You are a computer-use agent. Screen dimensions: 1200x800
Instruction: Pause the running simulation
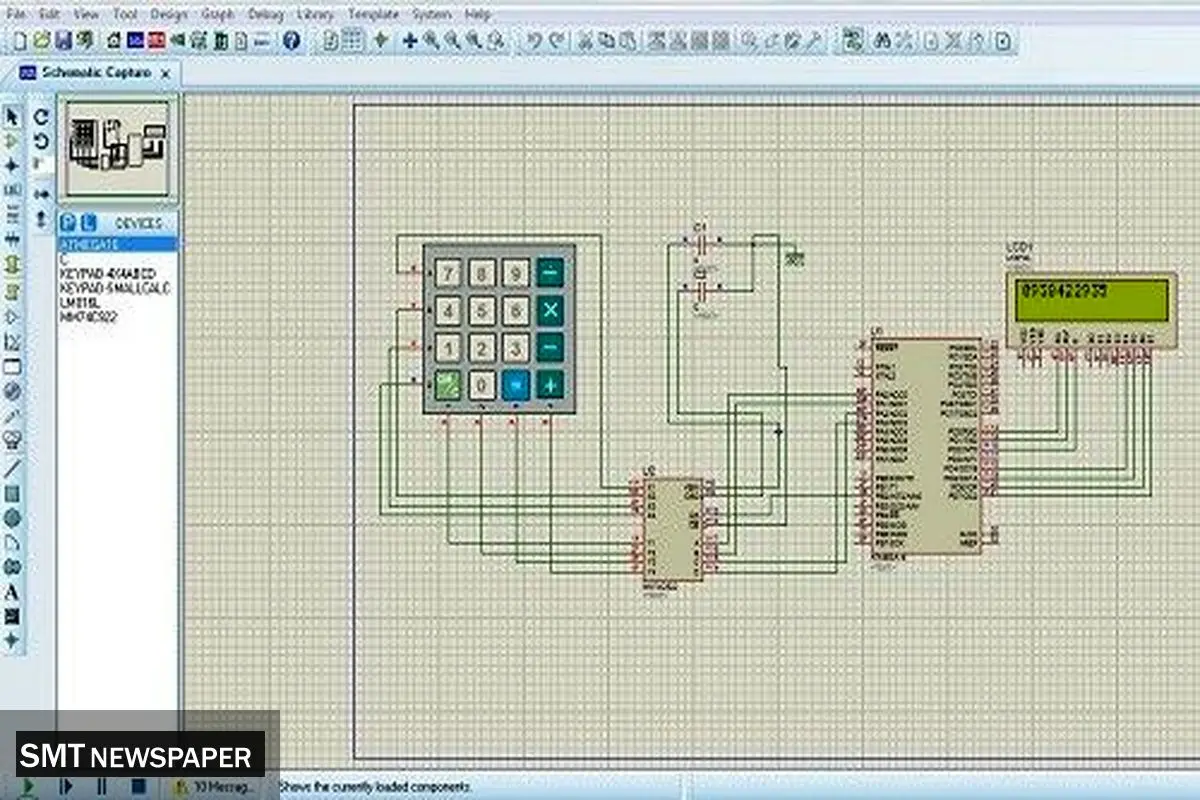[102, 786]
